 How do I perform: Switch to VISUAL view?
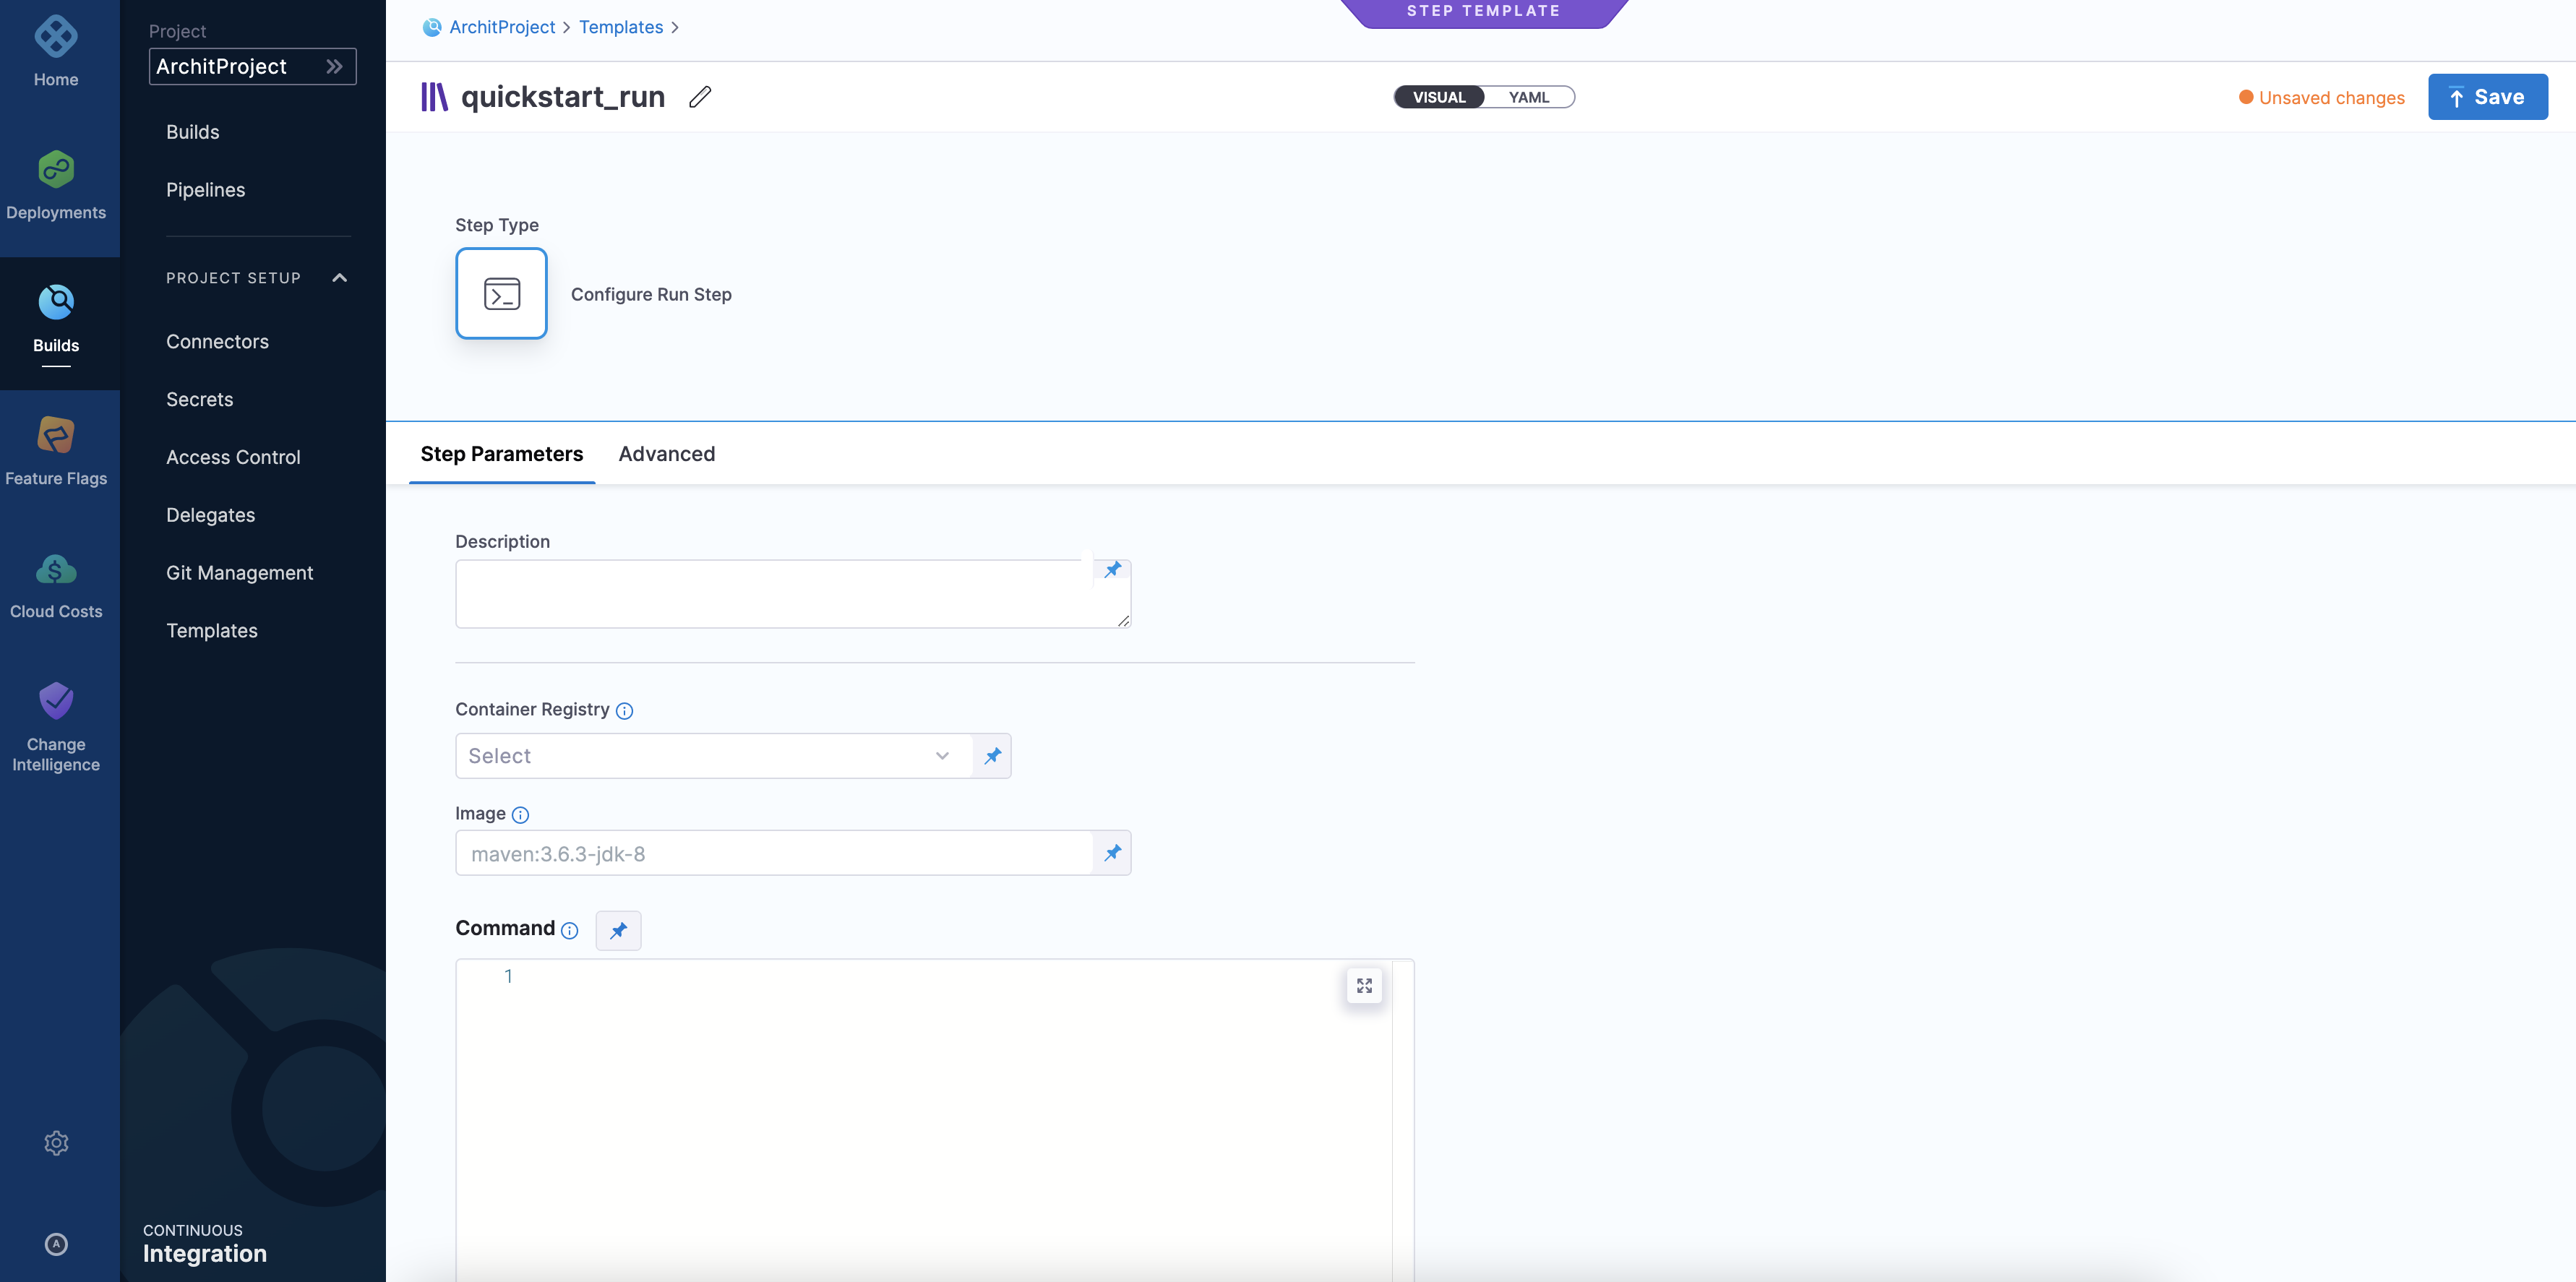(x=1439, y=97)
